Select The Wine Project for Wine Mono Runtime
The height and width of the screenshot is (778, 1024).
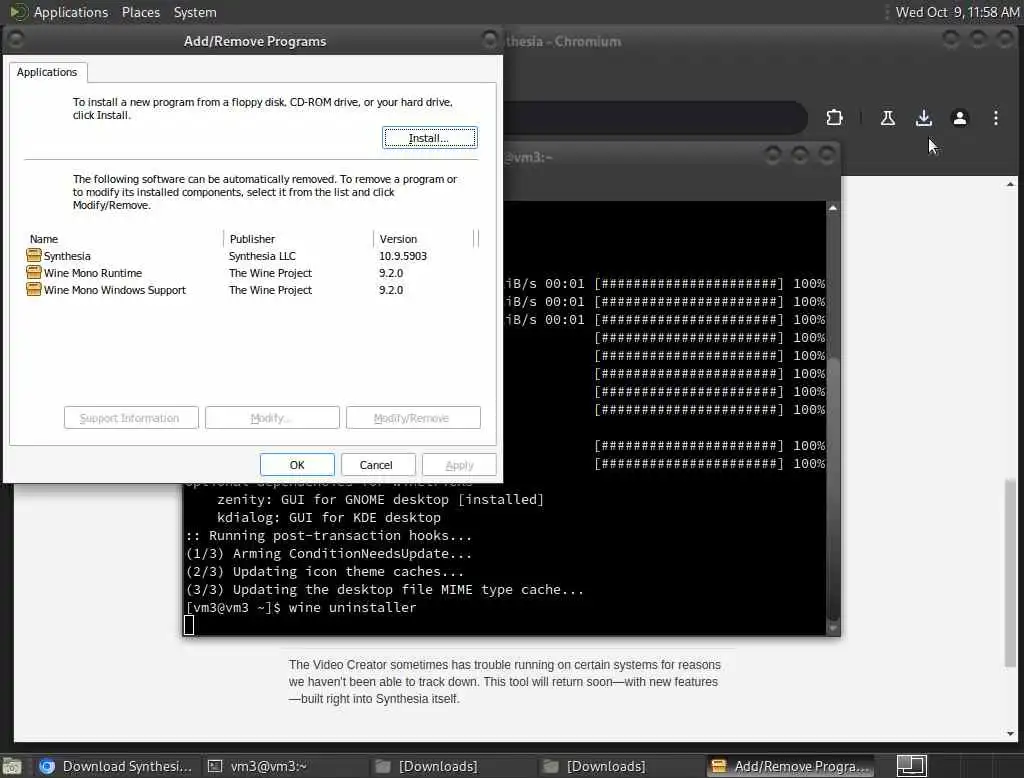270,273
